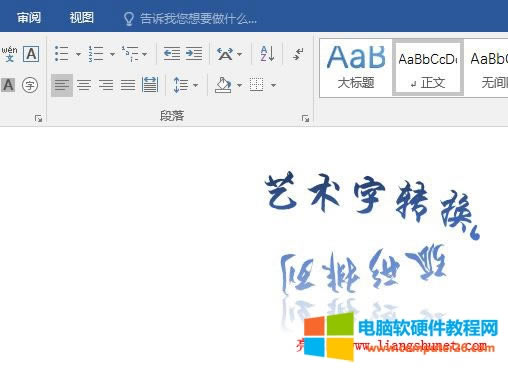Apply a numbered list

(x=96, y=54)
